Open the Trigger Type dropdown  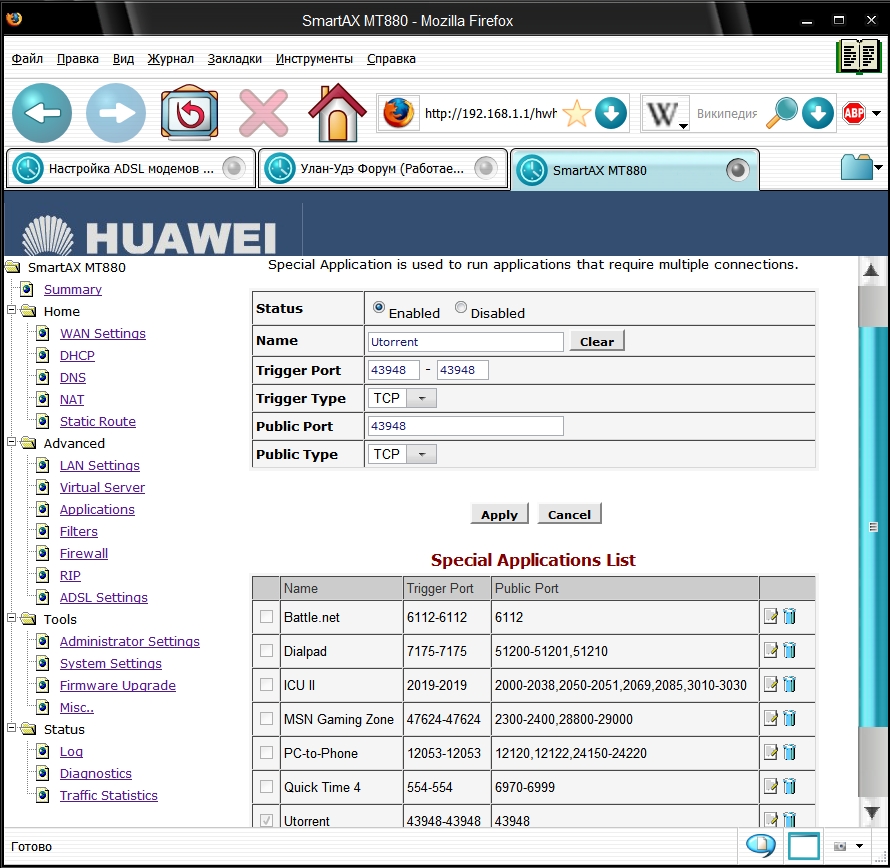click(x=420, y=397)
